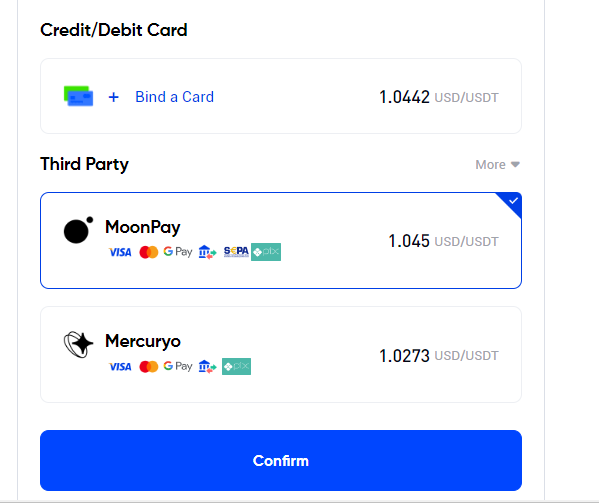Click the SEPA icon under MoonPay
599x503 pixels.
coord(236,251)
